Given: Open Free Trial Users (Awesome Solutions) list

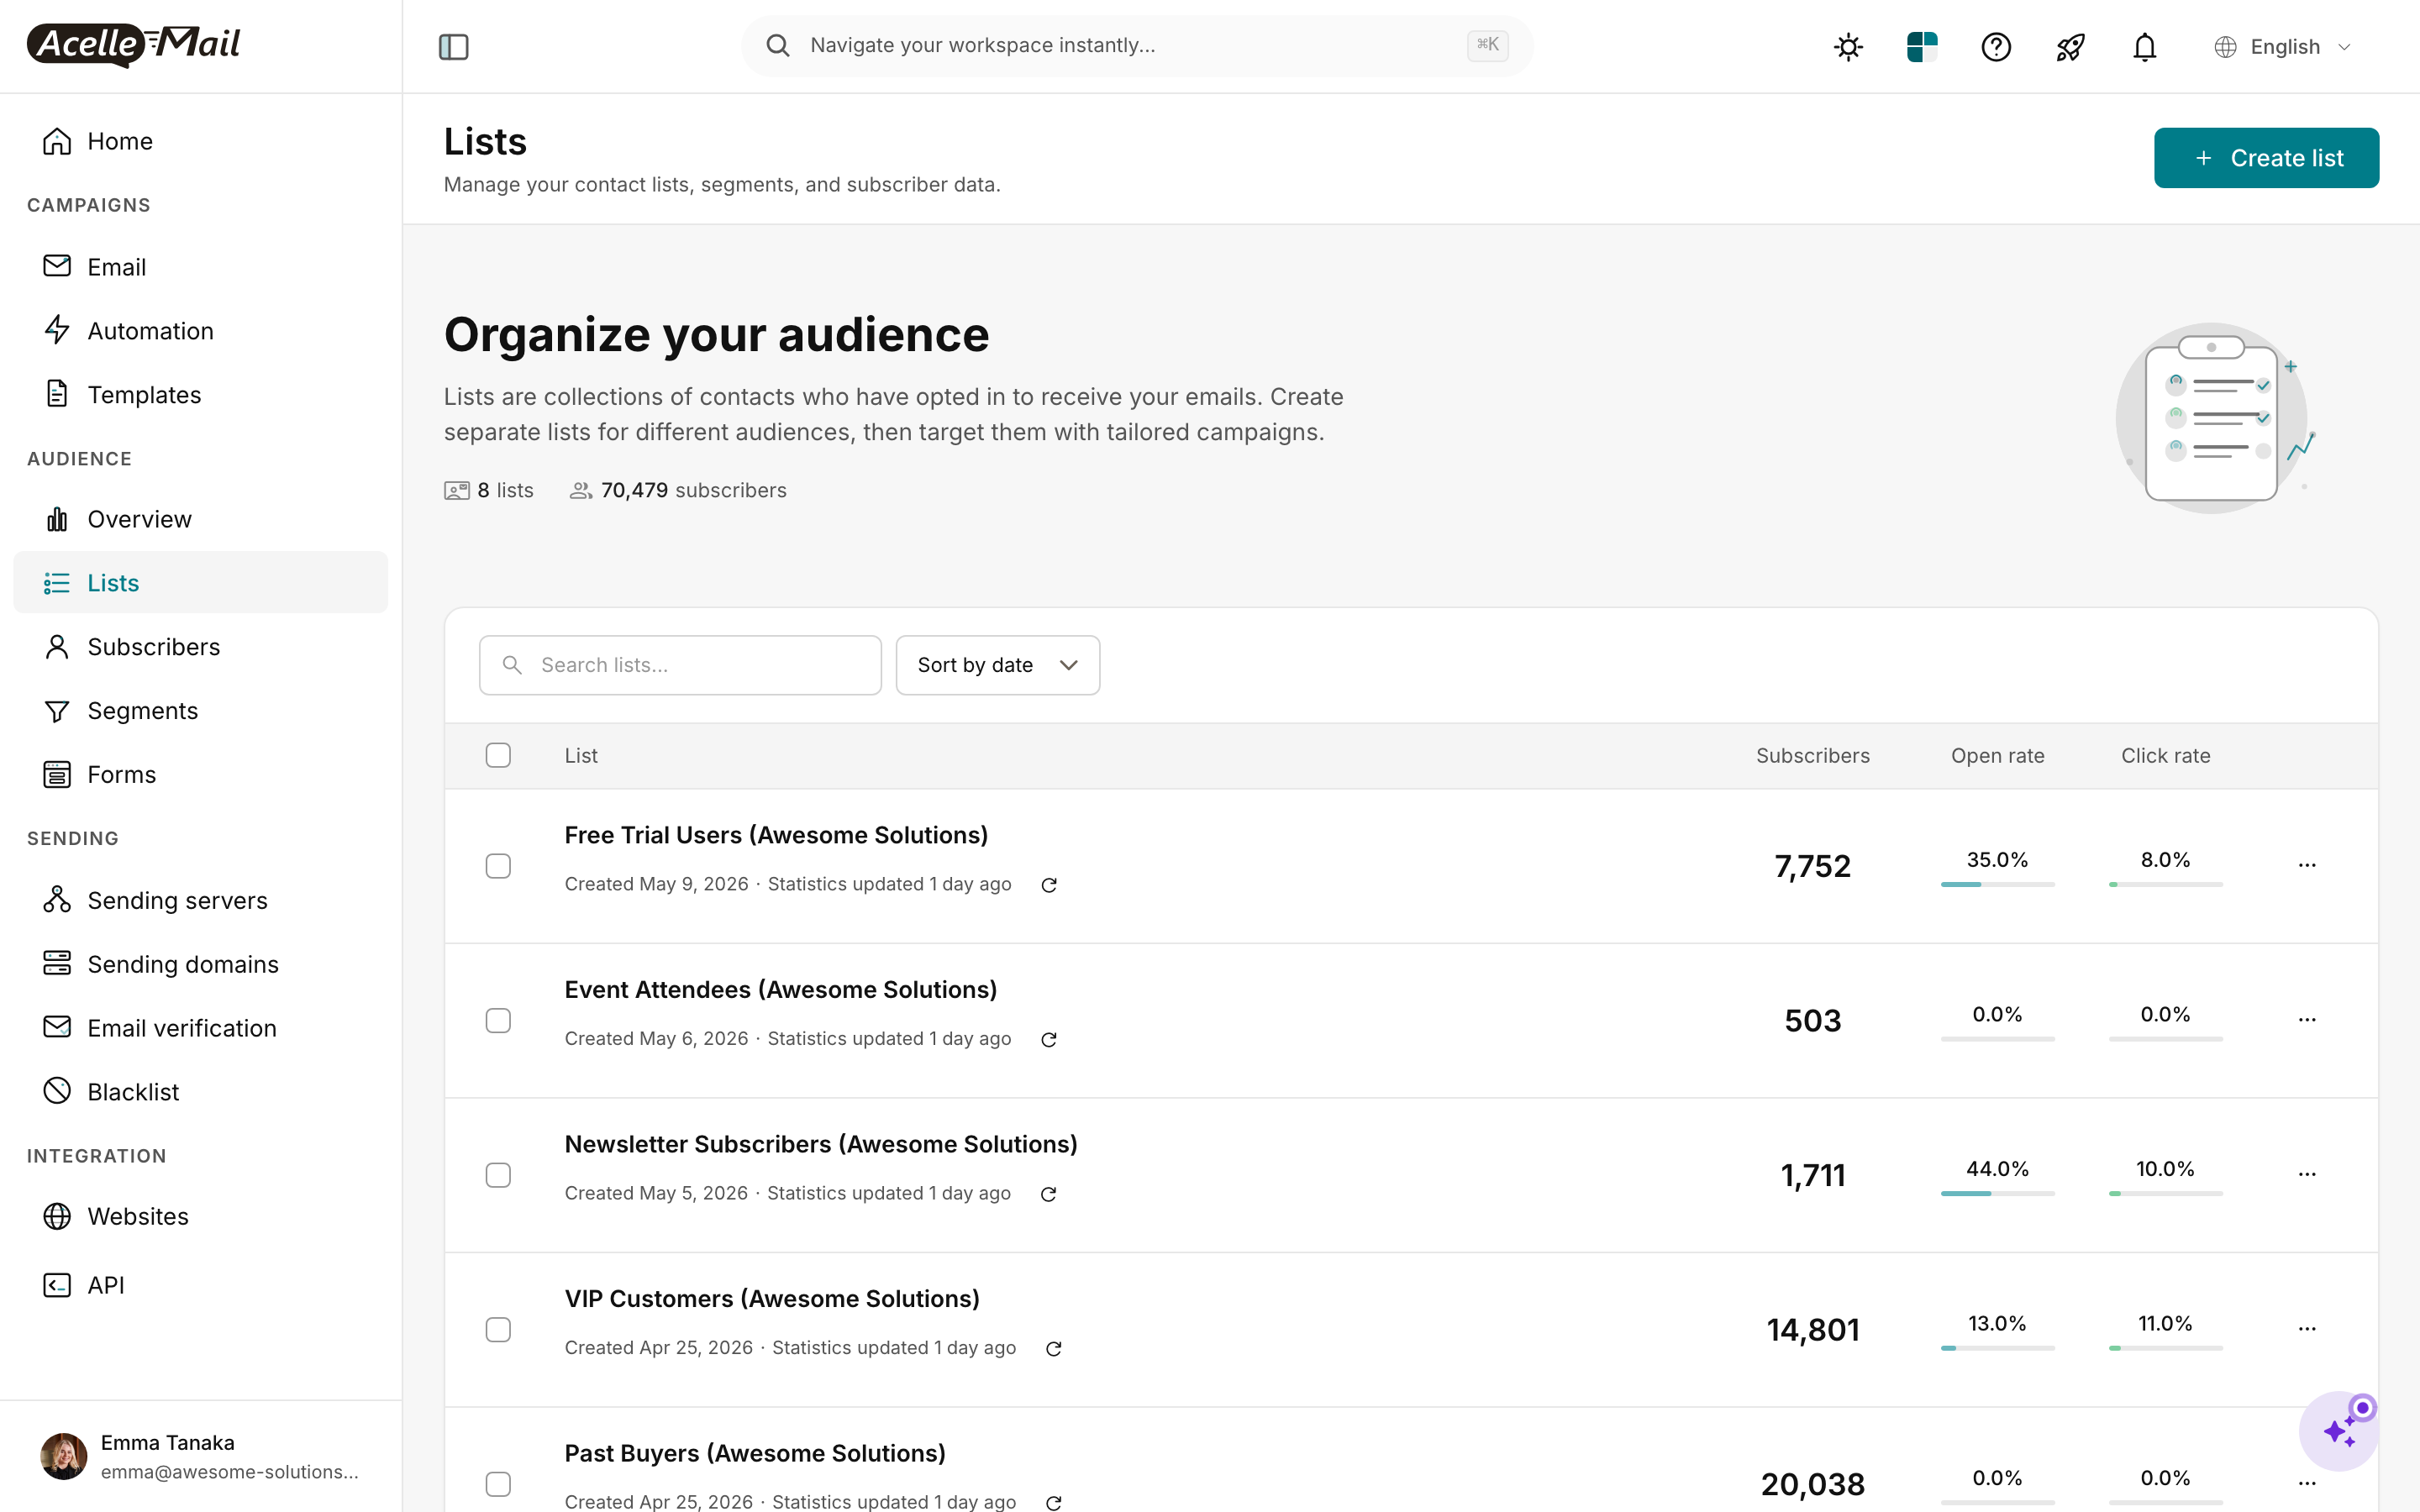Looking at the screenshot, I should tap(776, 835).
